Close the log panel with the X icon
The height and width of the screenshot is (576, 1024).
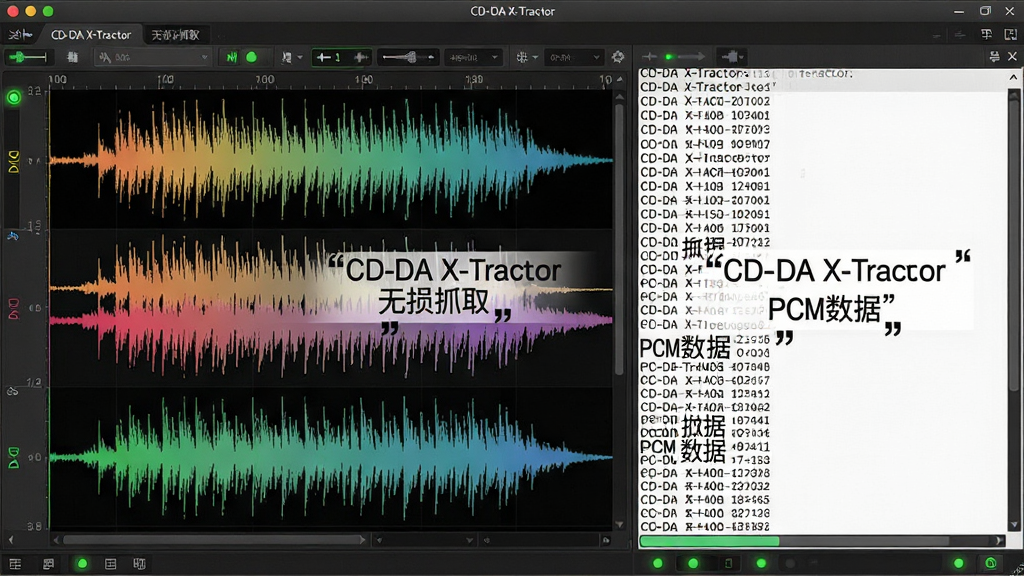click(1012, 57)
